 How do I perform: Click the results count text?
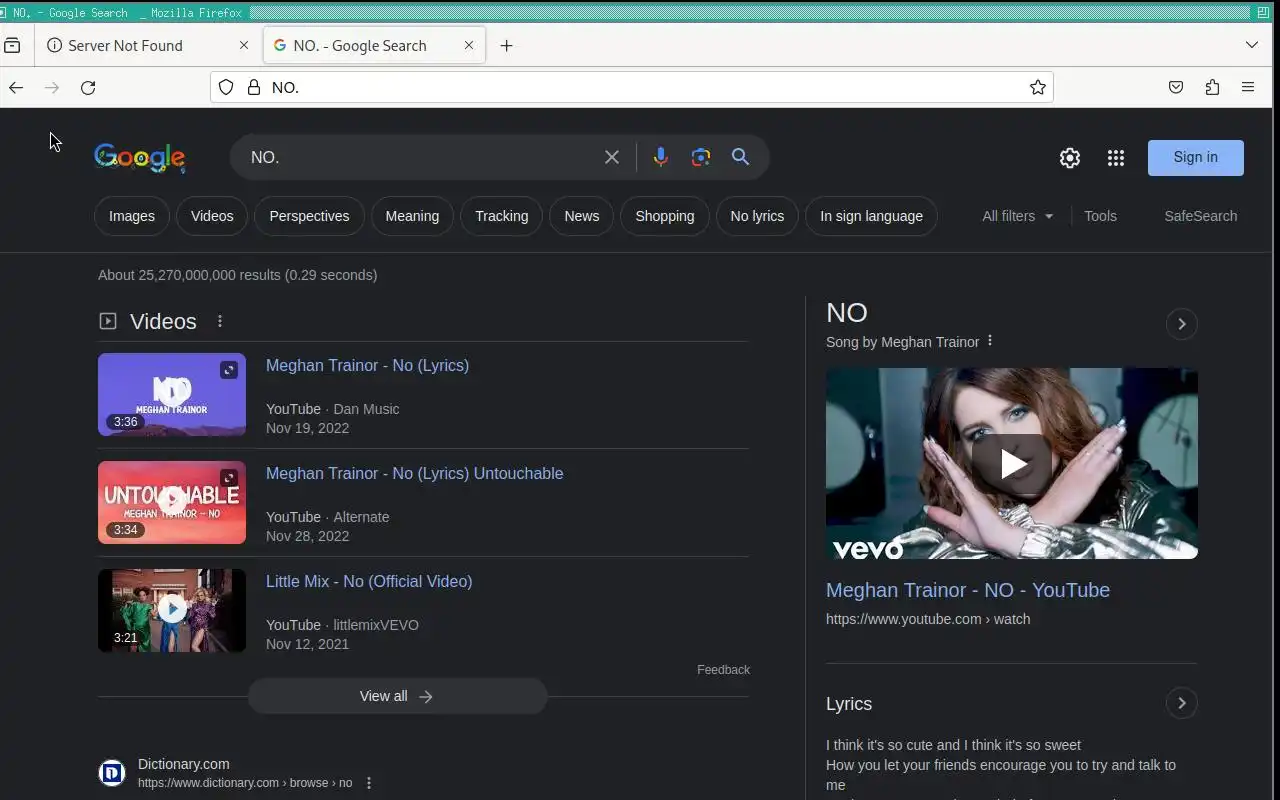[237, 275]
